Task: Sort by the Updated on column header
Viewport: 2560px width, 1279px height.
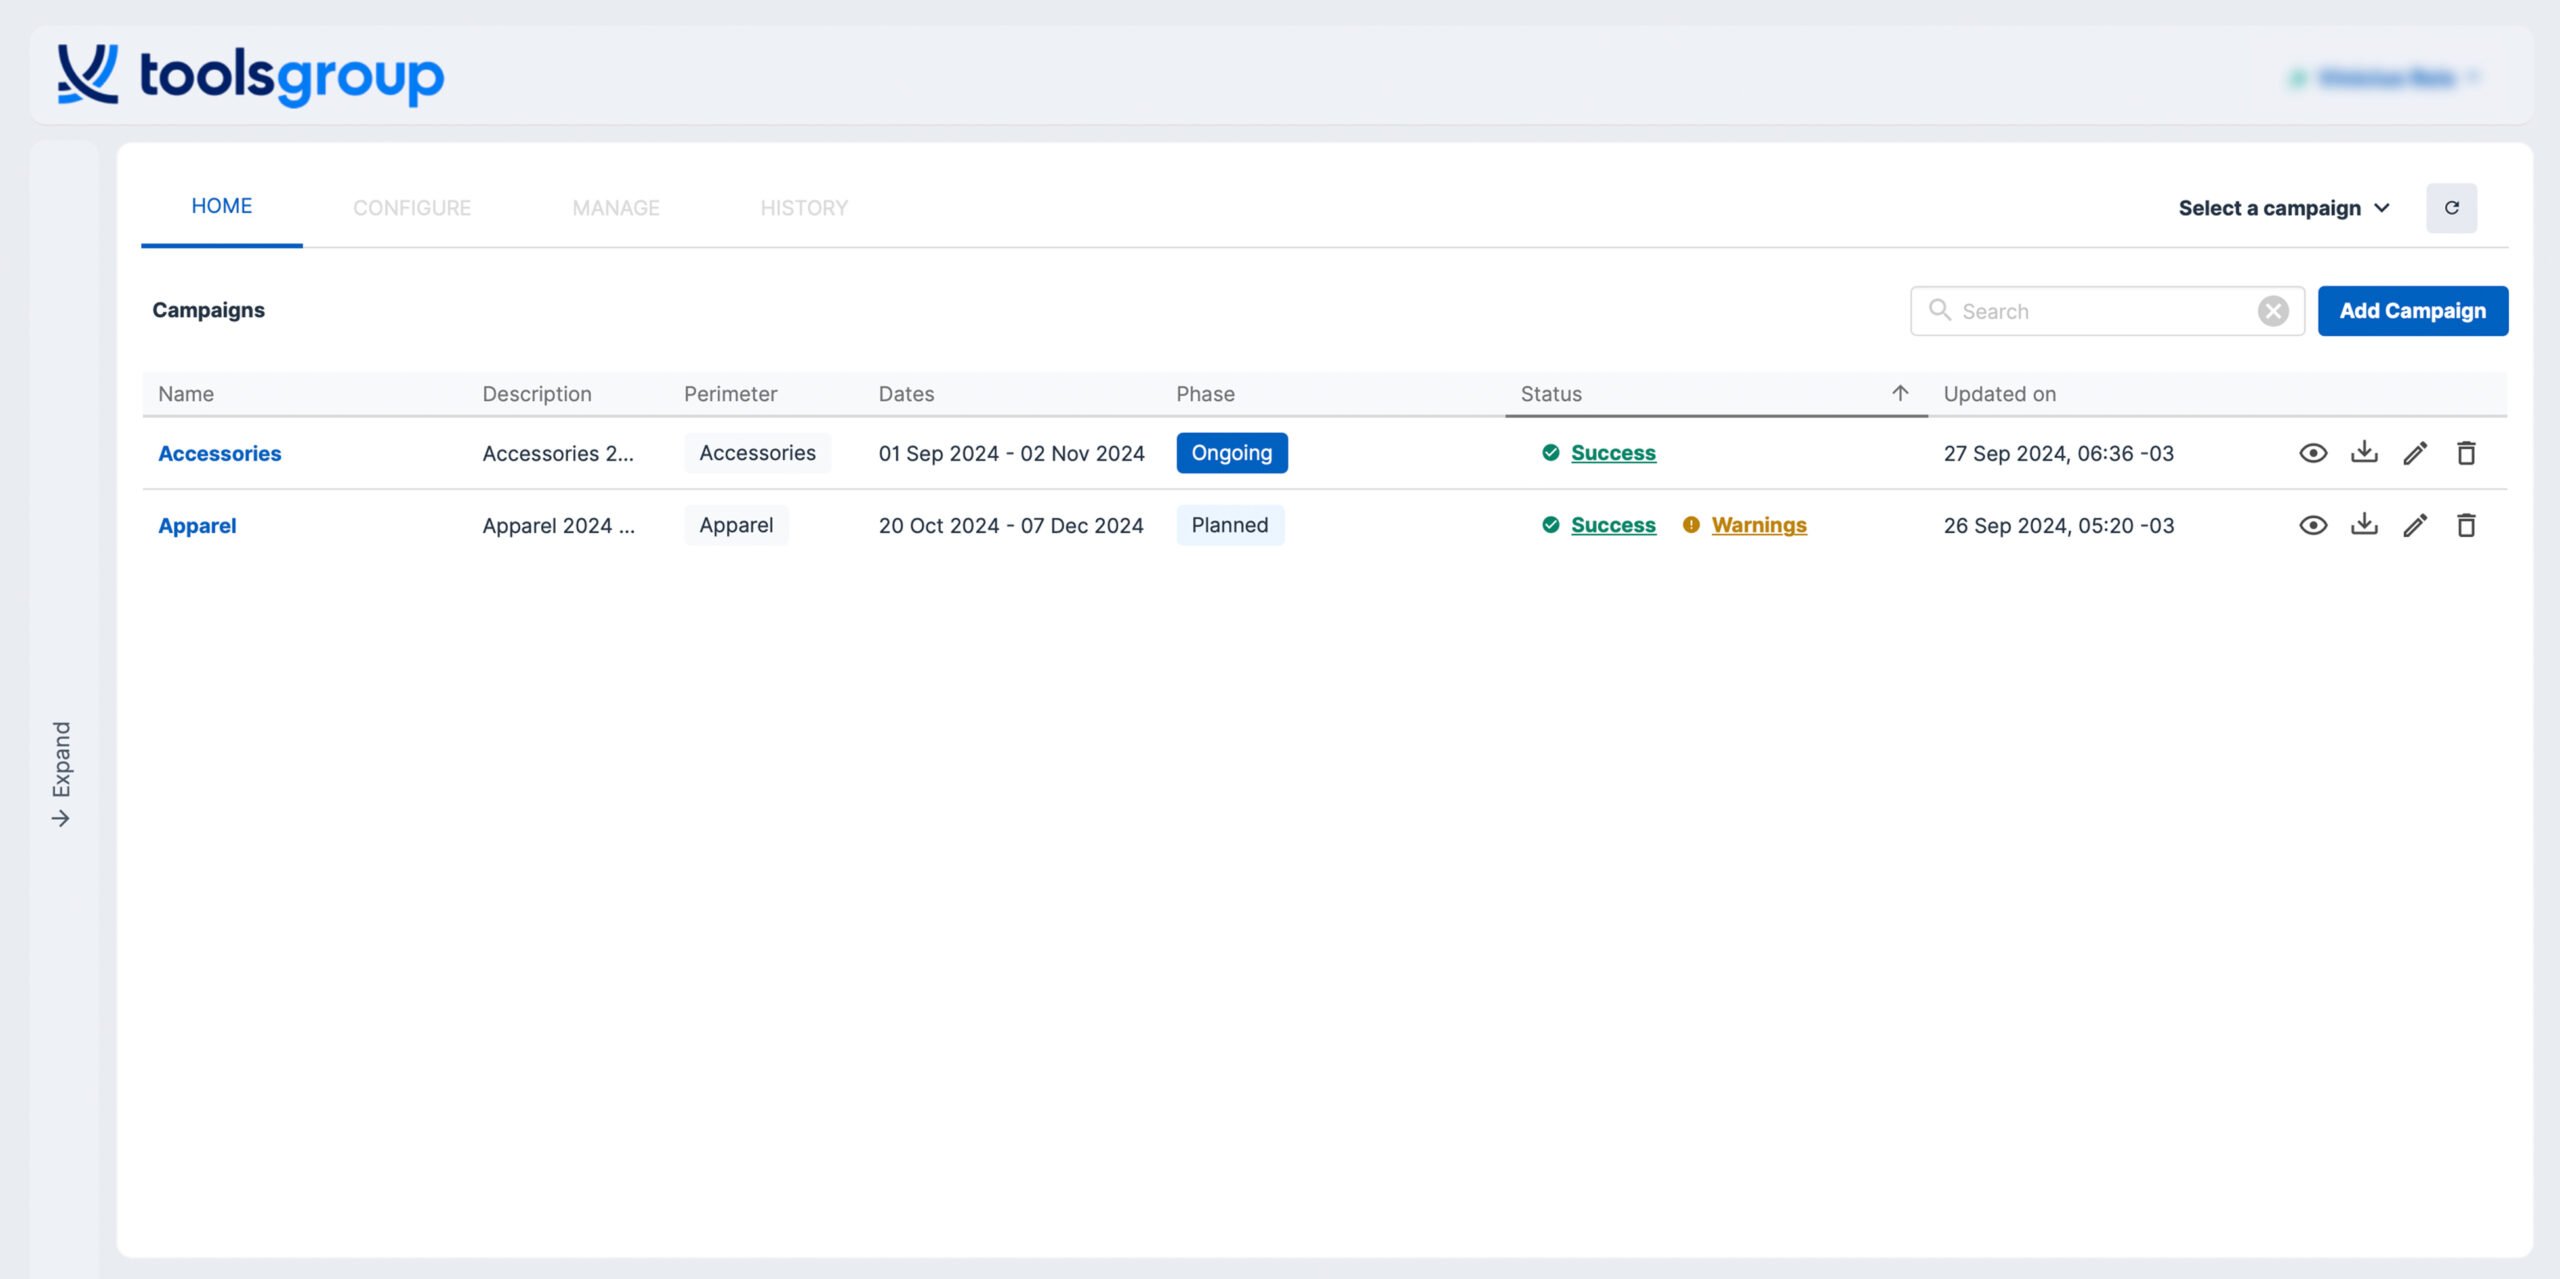Action: 2000,394
